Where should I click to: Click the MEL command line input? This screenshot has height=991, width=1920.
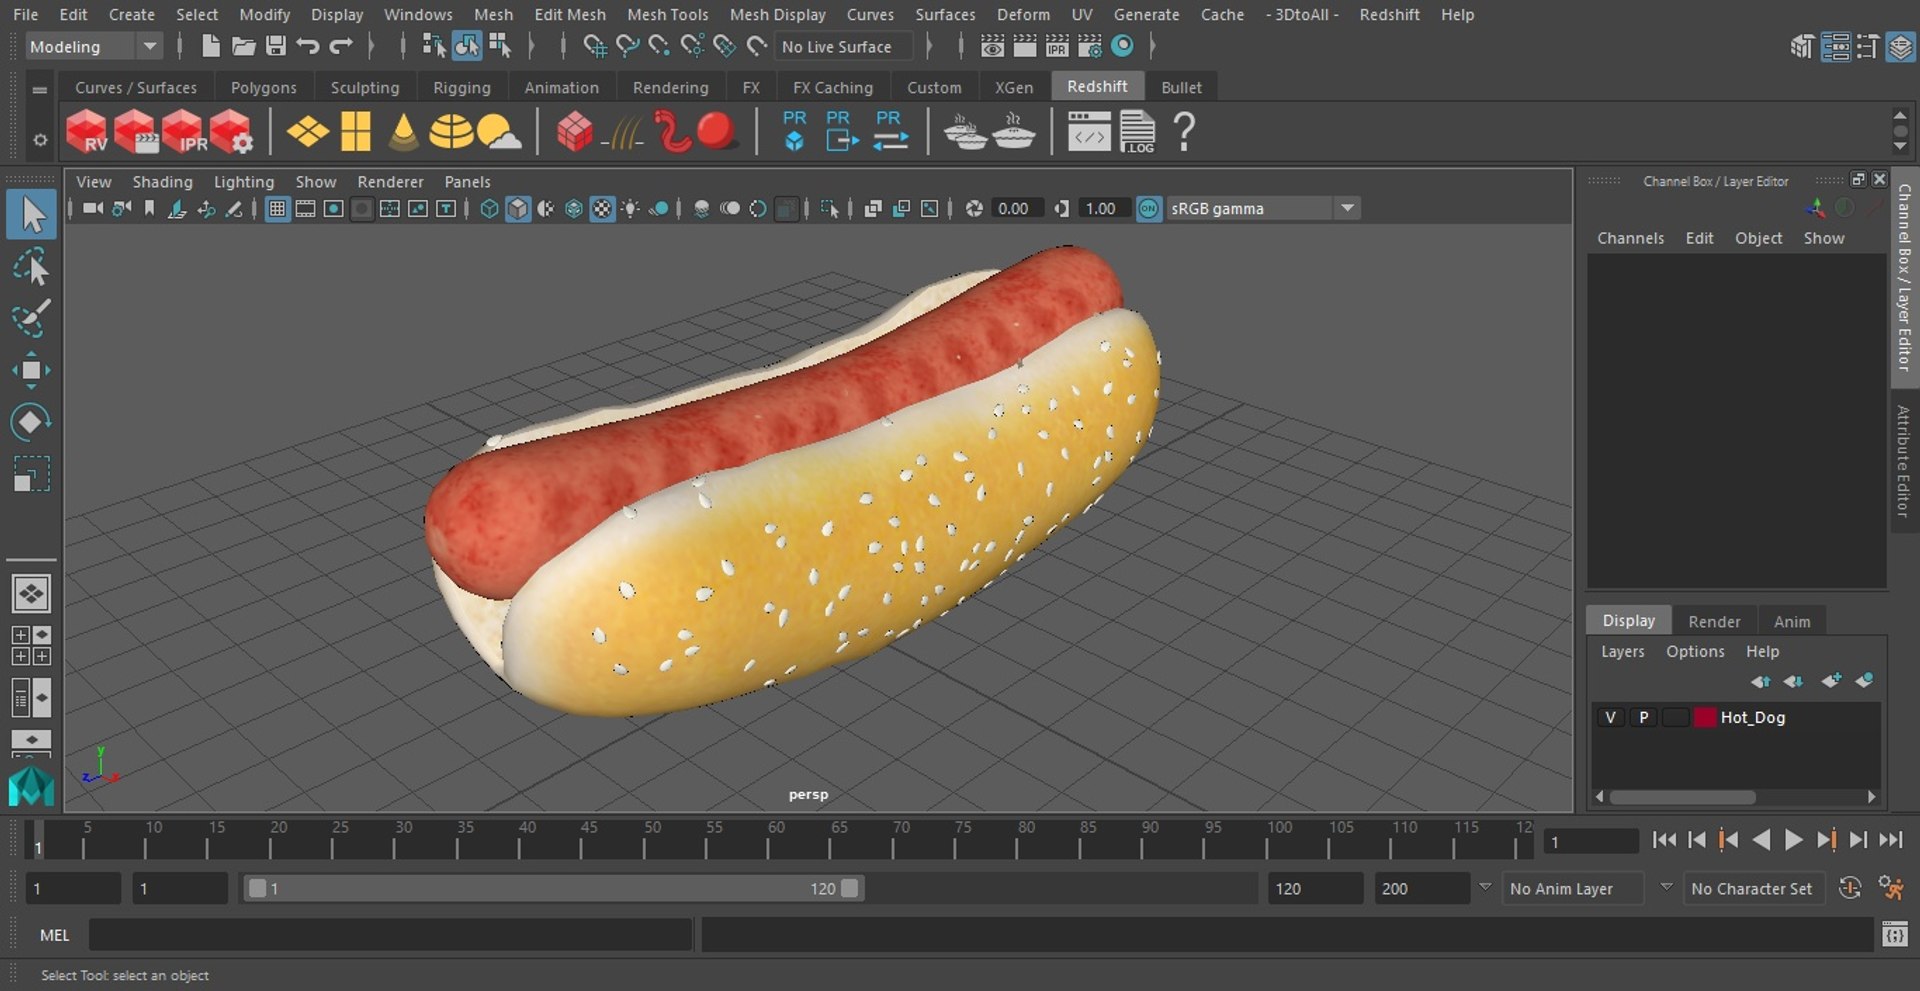390,935
